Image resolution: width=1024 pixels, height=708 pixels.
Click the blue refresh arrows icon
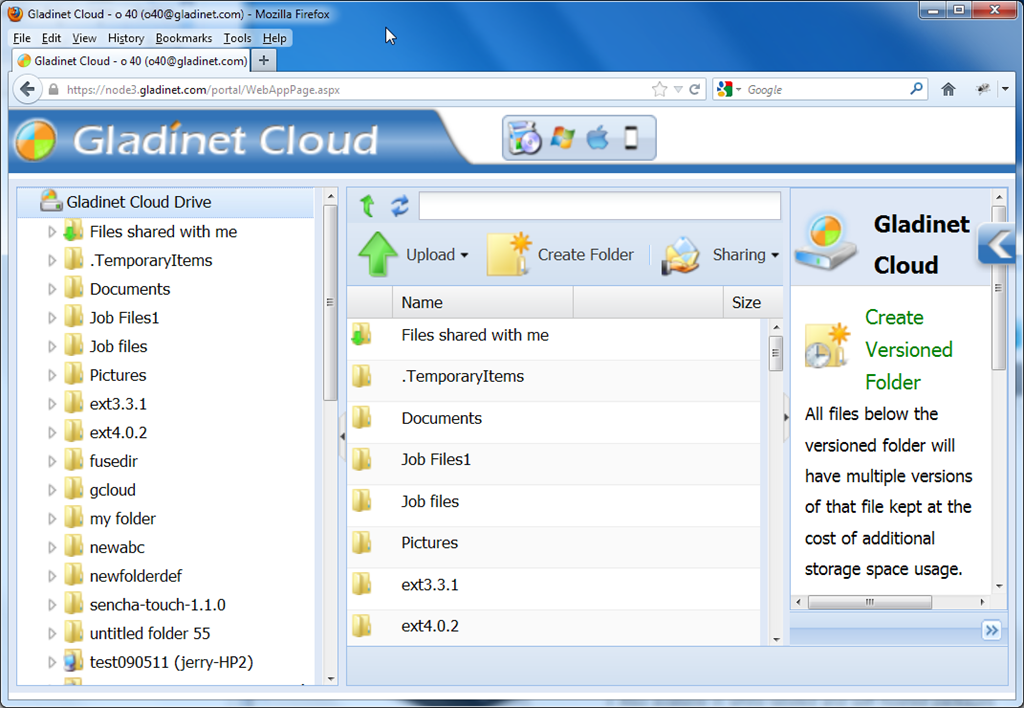click(x=400, y=206)
